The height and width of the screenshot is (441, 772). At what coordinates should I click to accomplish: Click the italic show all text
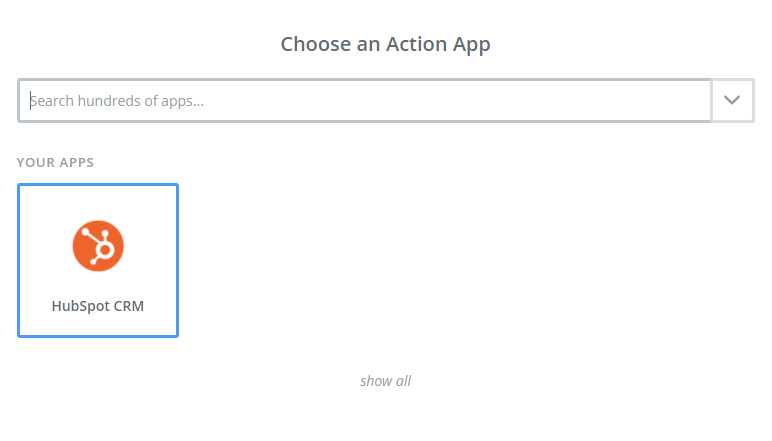(386, 381)
